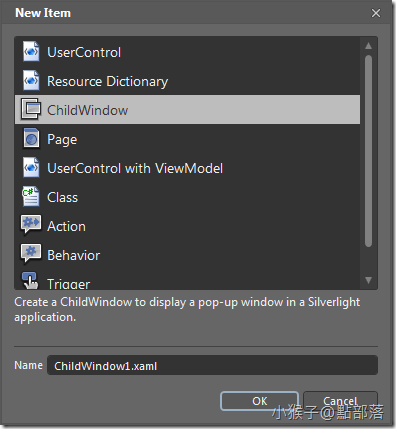Pick the Behavior text label
The image size is (396, 429).
pyautogui.click(x=73, y=255)
